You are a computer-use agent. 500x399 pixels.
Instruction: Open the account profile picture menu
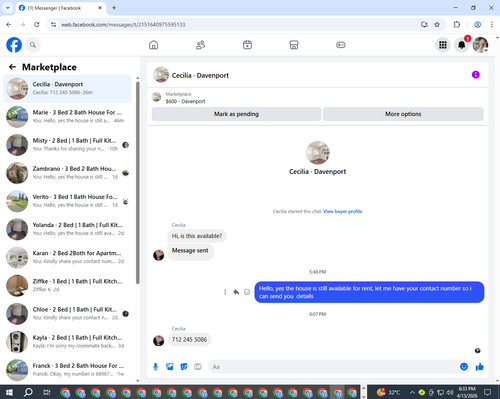tap(480, 45)
